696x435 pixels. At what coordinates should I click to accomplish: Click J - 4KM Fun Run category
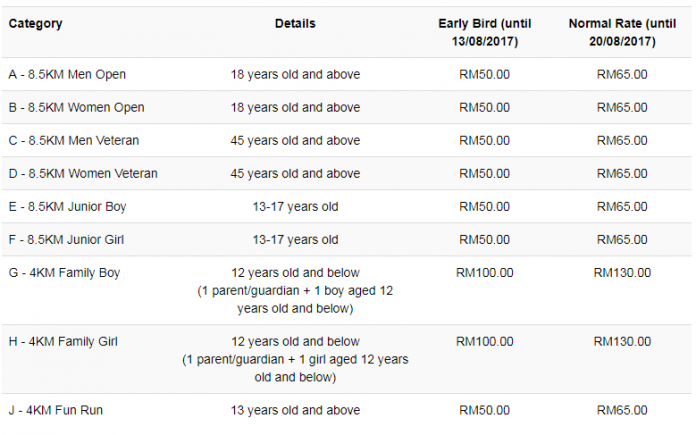[x=55, y=410]
